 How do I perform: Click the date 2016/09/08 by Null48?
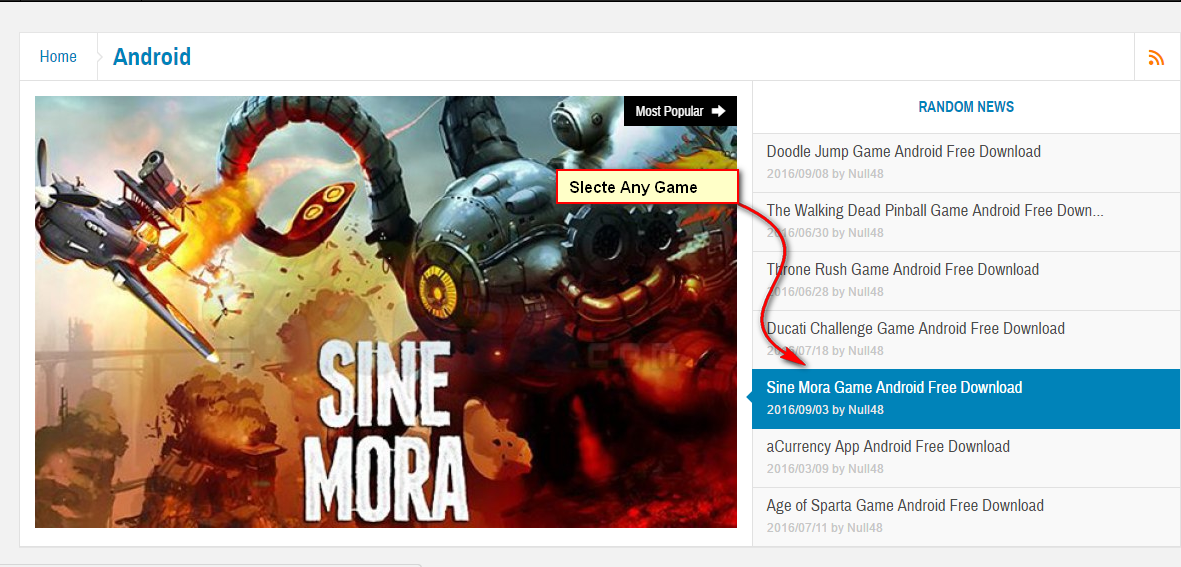825,174
